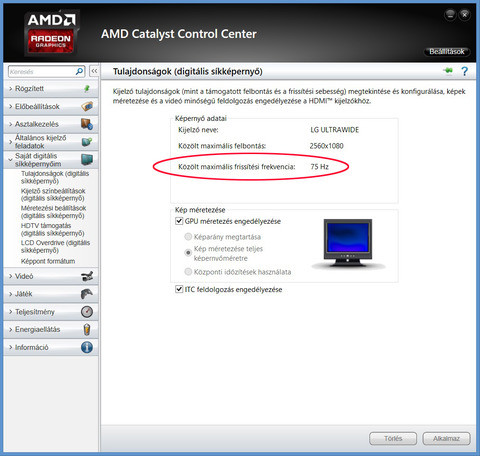Toggle GPU méretezés engedélyezése checkbox

179,221
